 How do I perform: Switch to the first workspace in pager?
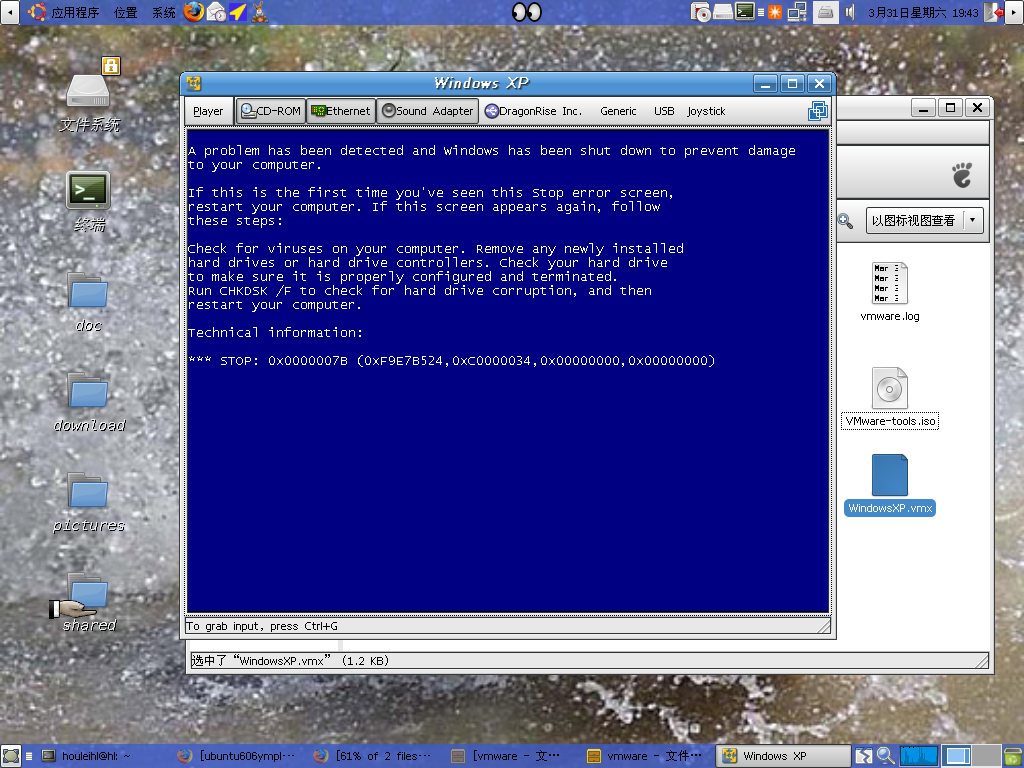pyautogui.click(x=958, y=756)
